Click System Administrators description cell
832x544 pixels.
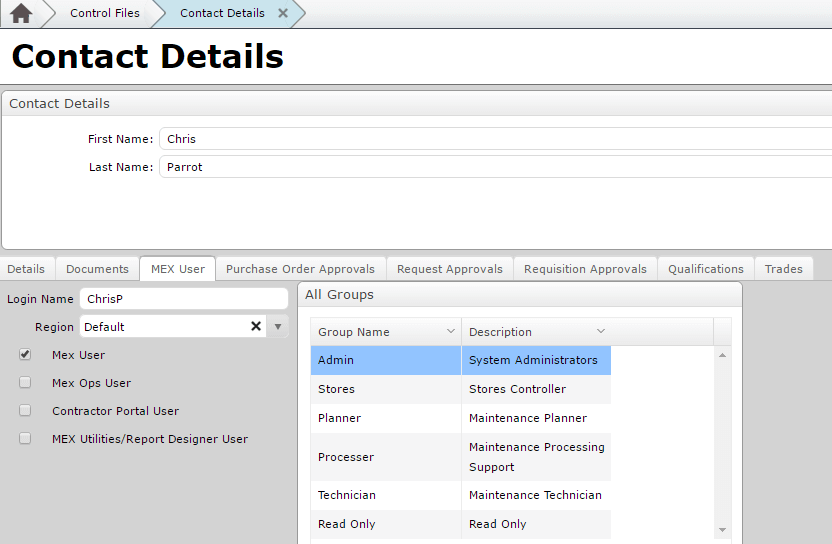tap(536, 360)
